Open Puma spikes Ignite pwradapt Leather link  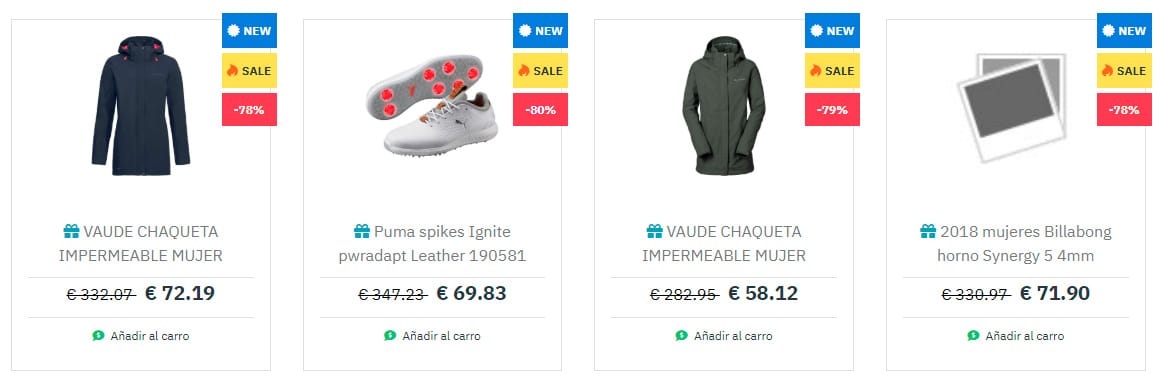click(x=432, y=243)
